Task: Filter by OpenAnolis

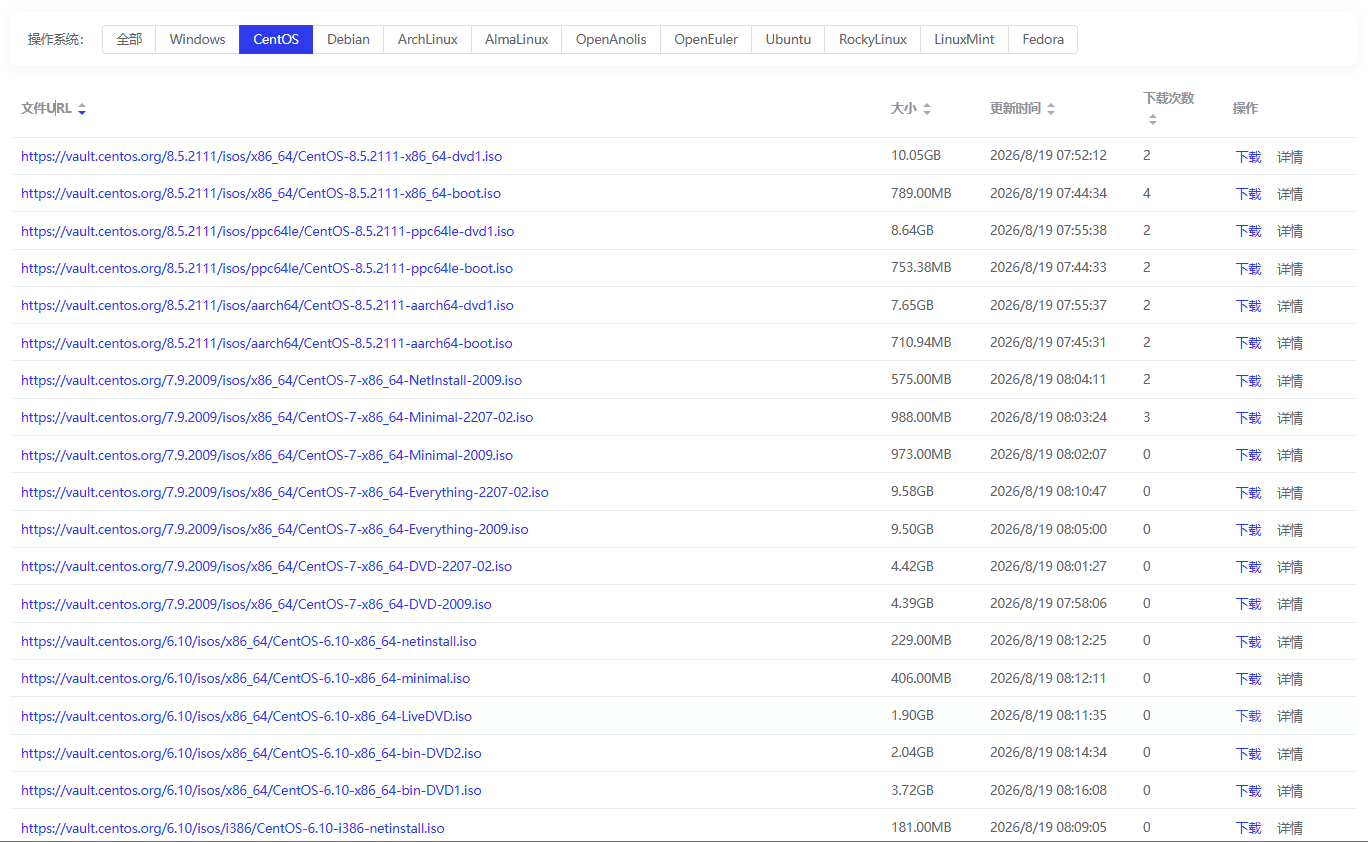Action: pyautogui.click(x=611, y=40)
